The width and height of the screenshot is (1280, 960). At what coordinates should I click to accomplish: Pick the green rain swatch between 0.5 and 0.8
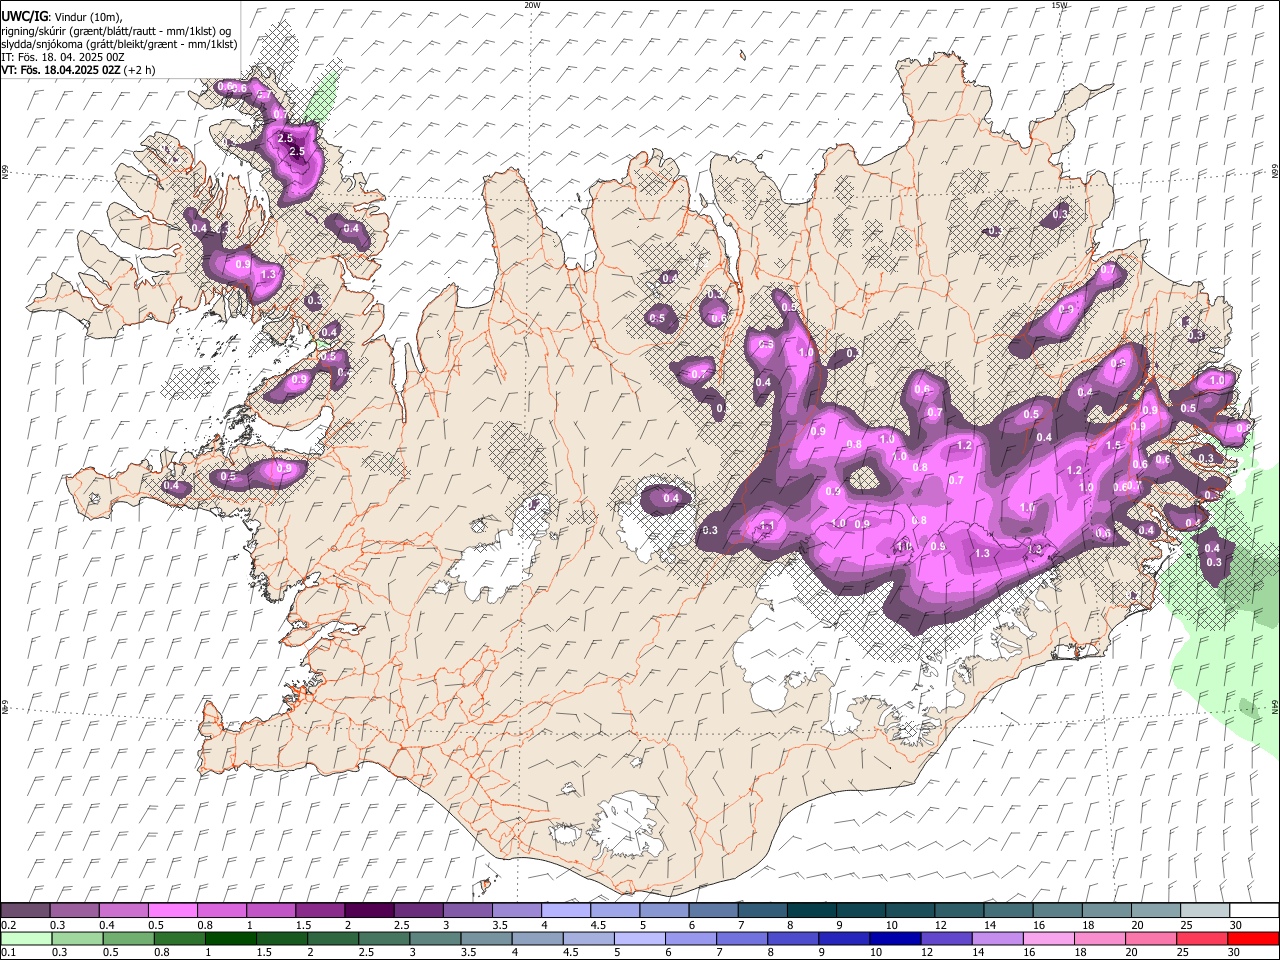127,939
